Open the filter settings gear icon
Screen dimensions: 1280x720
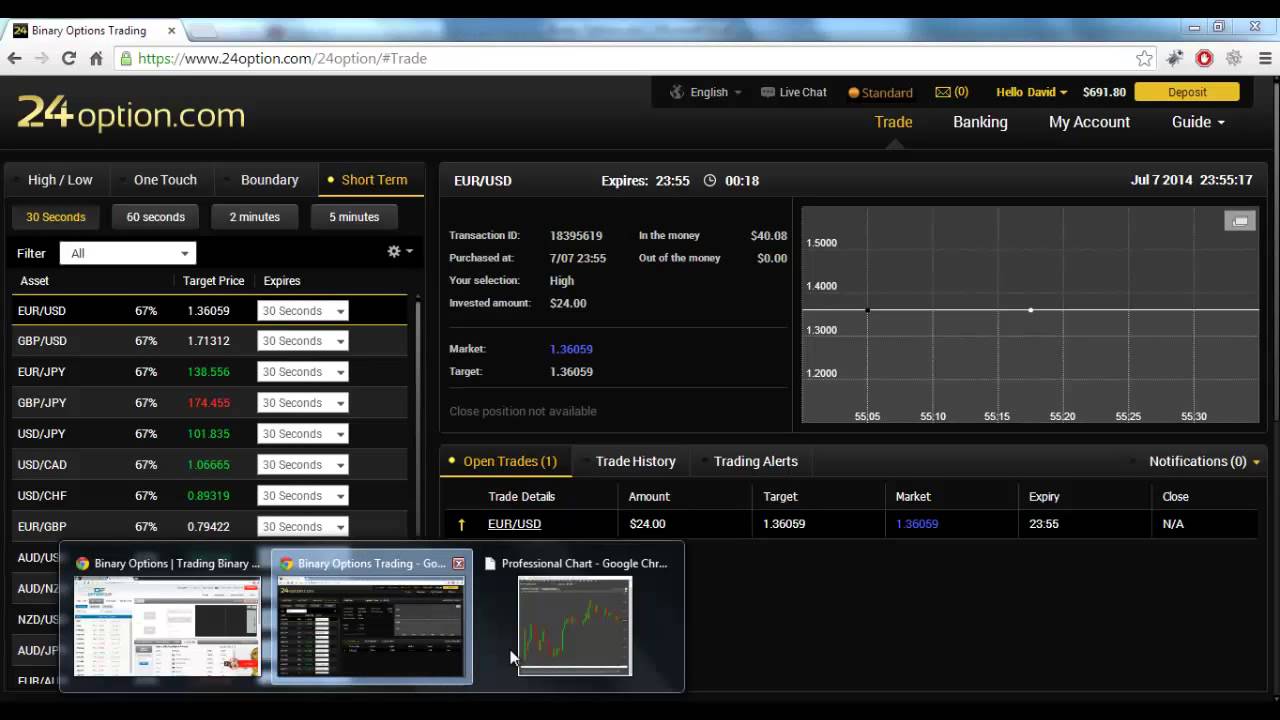click(394, 252)
